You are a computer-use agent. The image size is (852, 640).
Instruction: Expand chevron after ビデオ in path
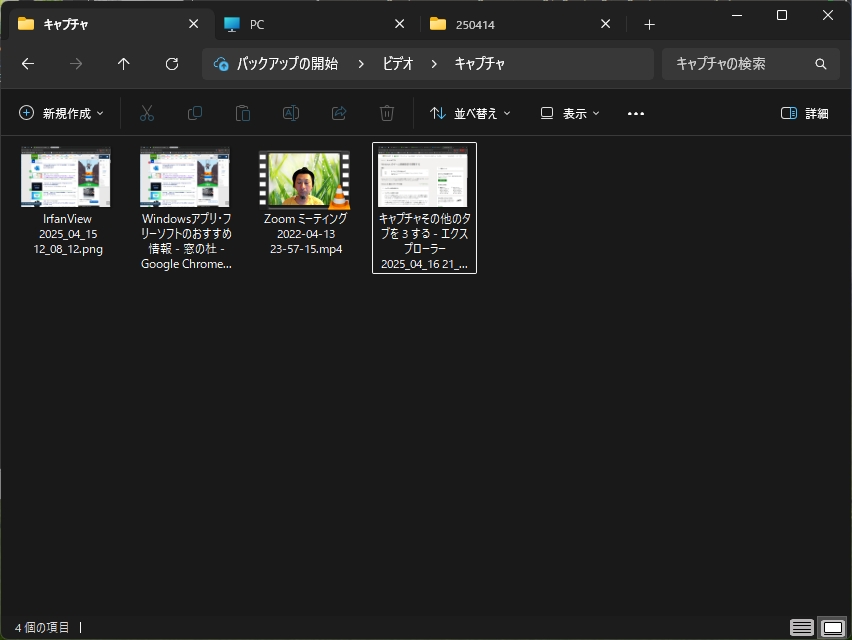[x=434, y=64]
